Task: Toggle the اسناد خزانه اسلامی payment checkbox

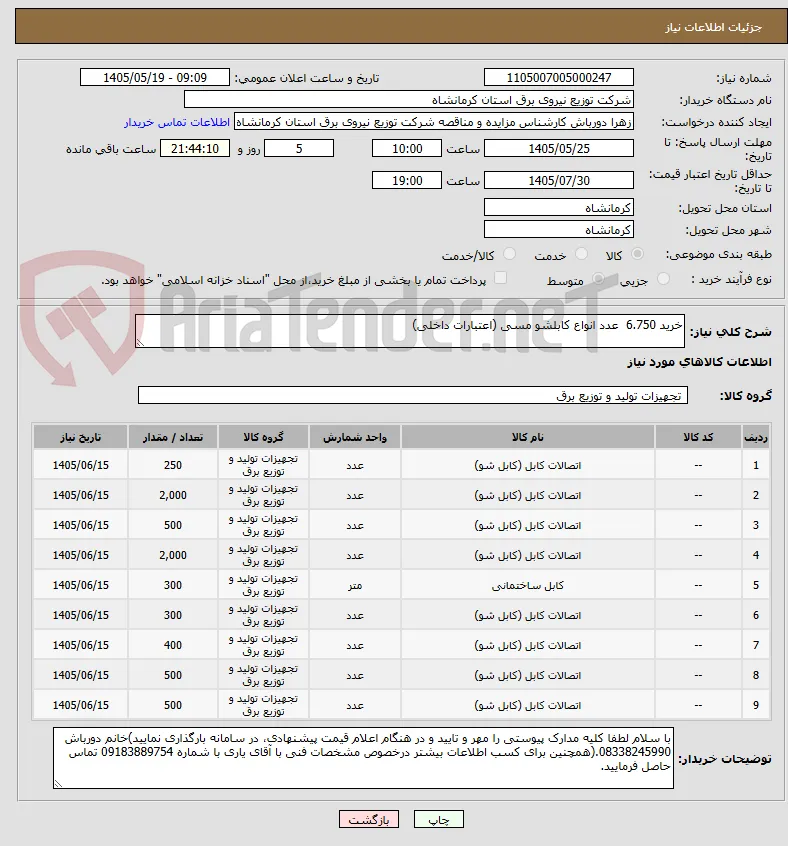Action: (x=501, y=278)
